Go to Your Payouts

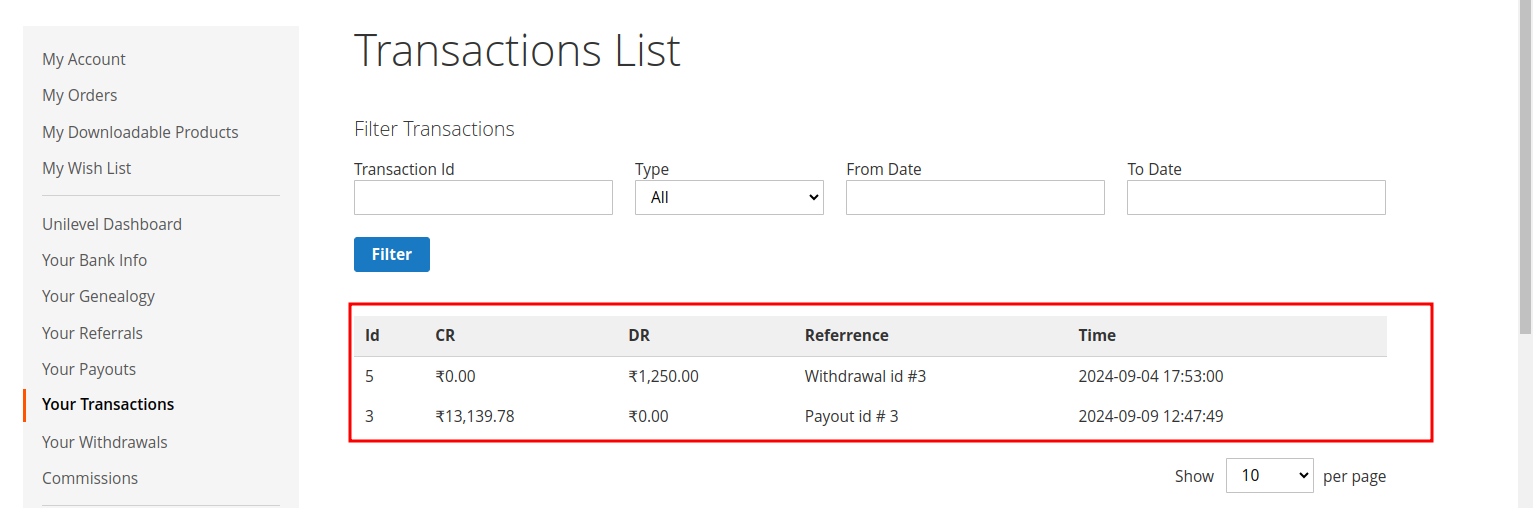(89, 369)
